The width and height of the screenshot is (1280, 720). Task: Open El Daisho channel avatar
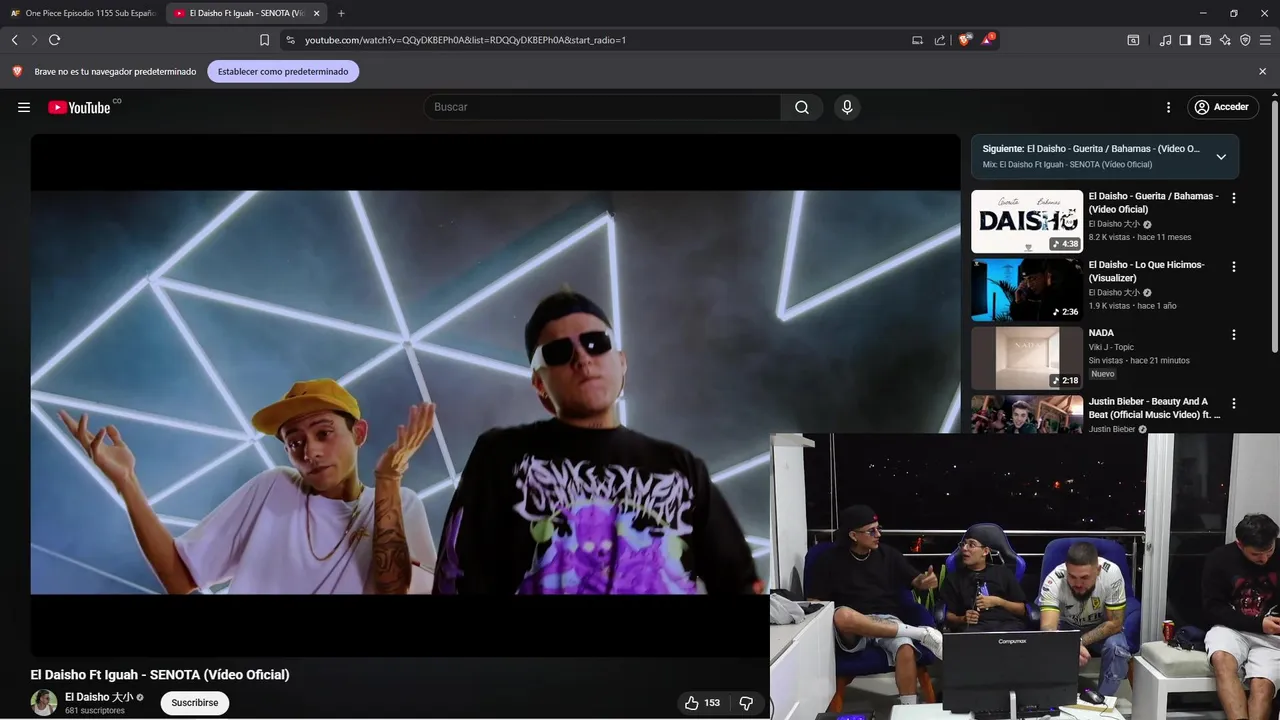(x=44, y=703)
